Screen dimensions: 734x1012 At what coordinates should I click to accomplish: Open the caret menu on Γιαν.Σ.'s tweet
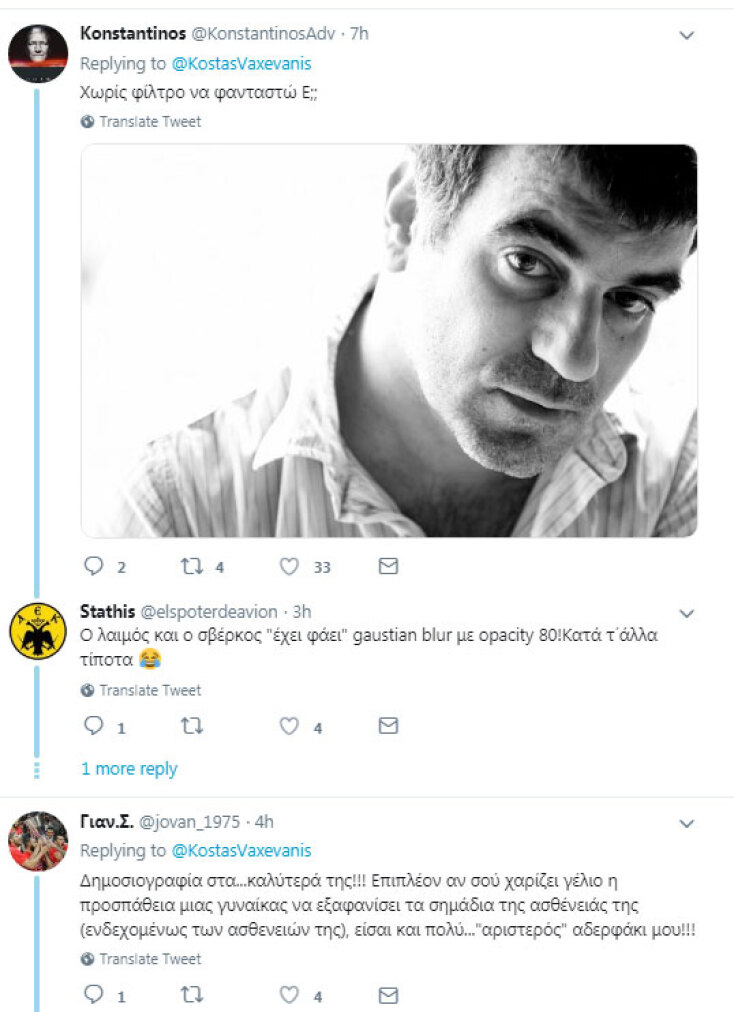click(687, 823)
